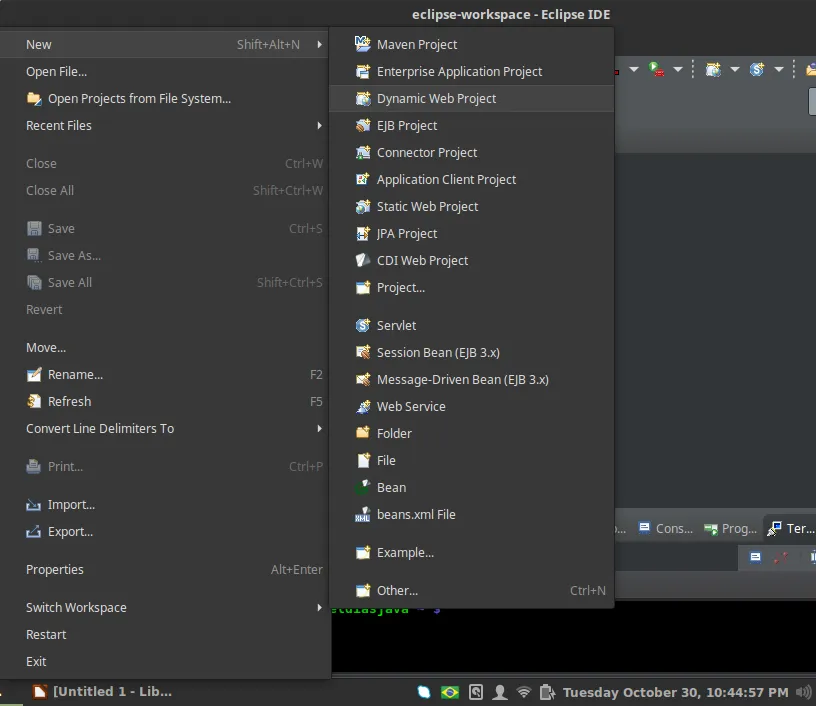Click the Web Service icon
The width and height of the screenshot is (816, 706).
pos(362,406)
